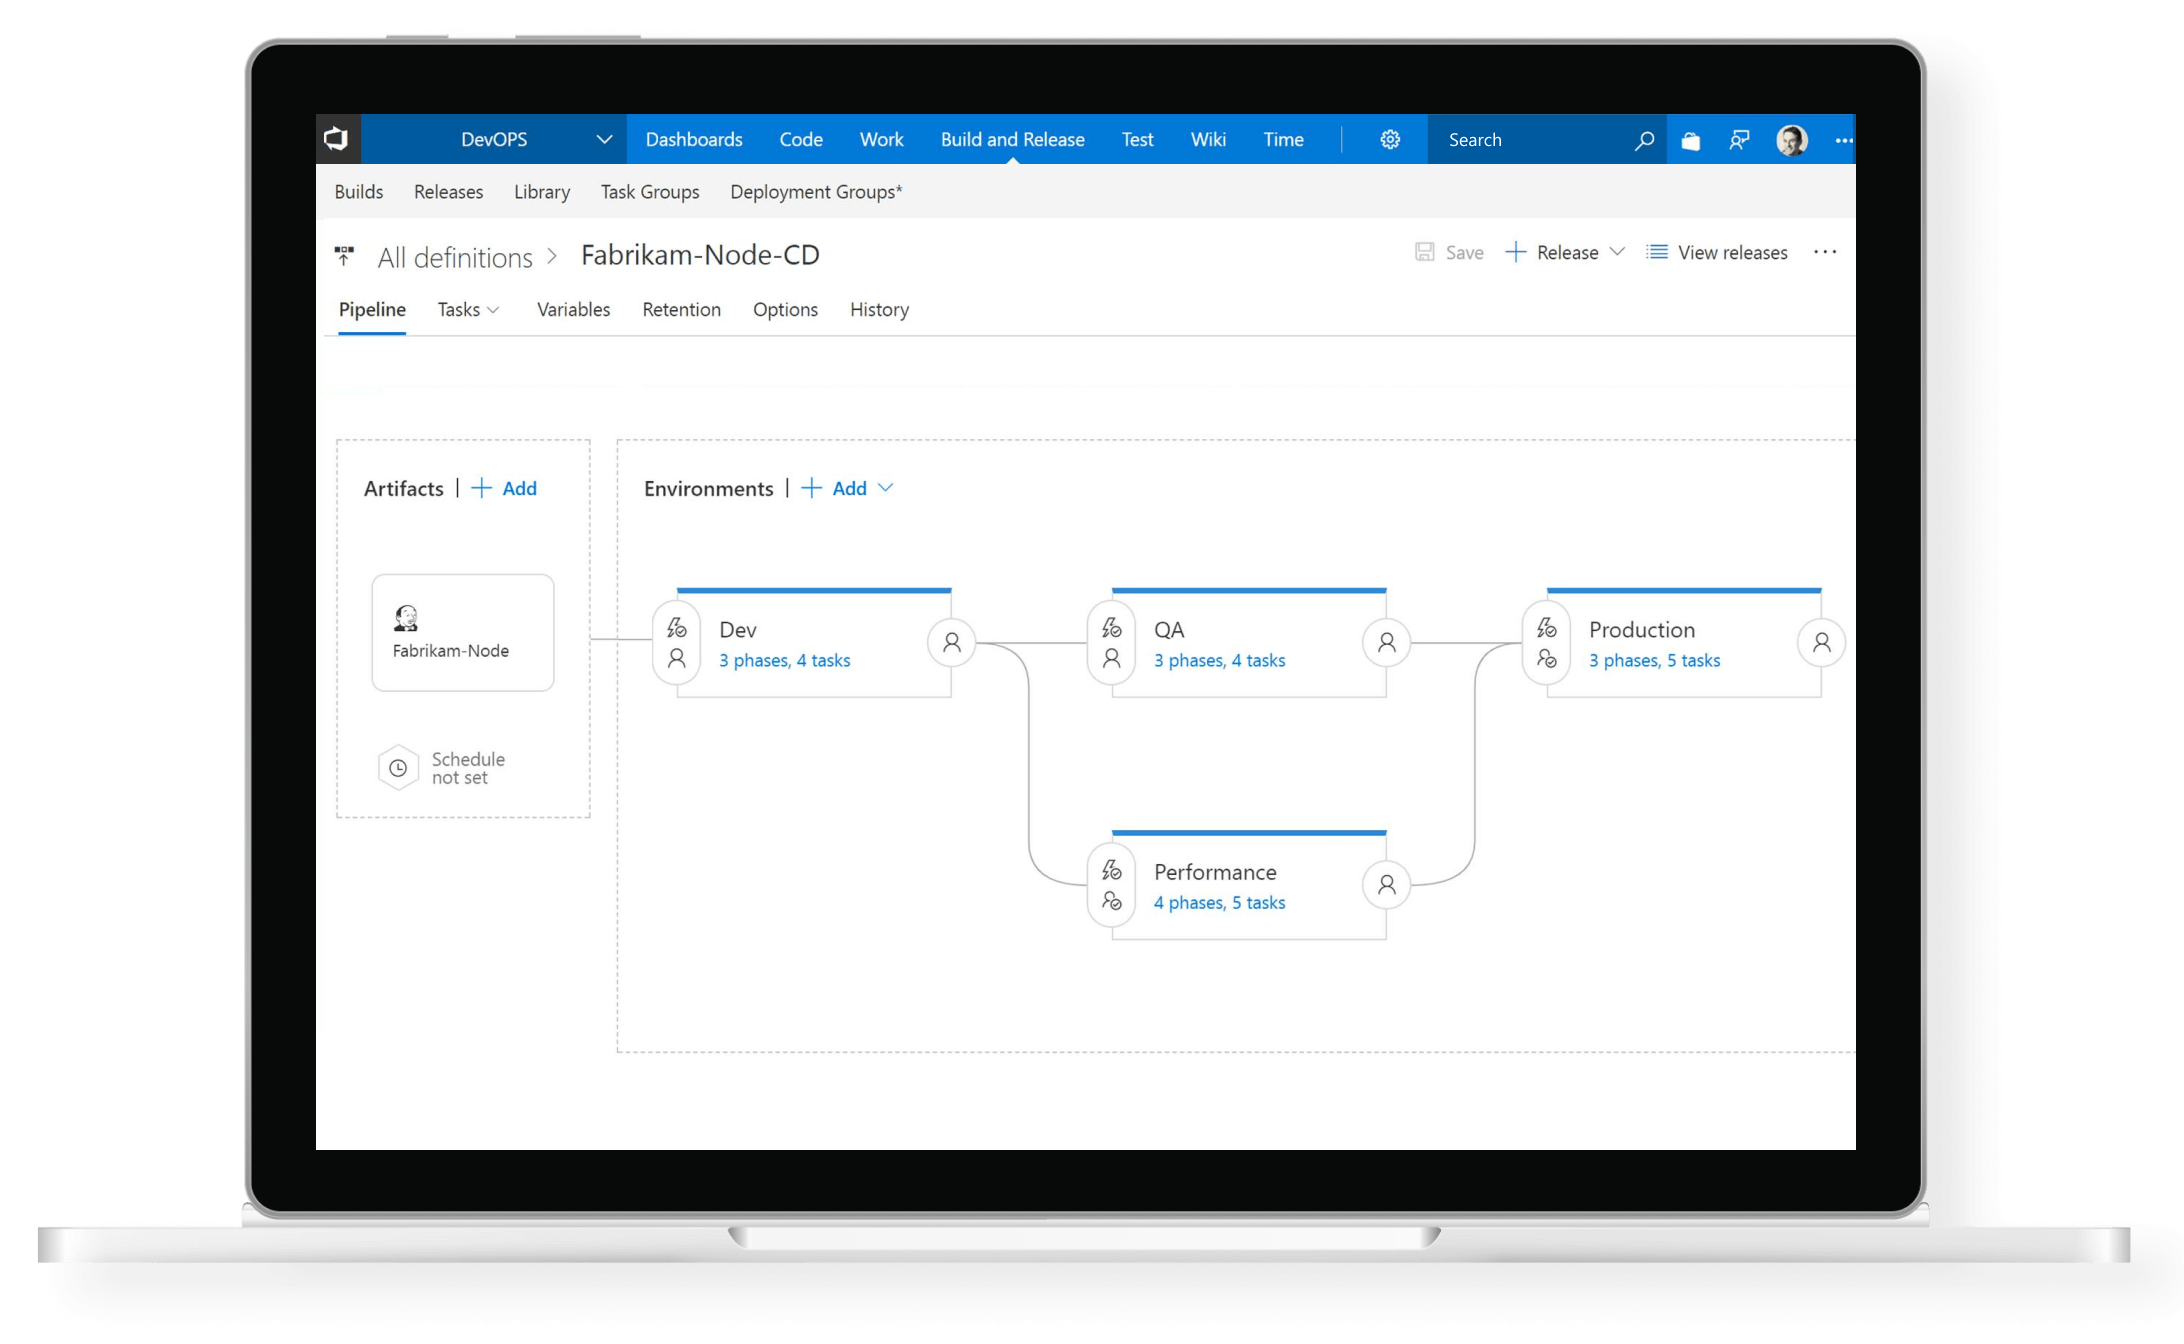Click the search magnifier icon
The image size is (2184, 1344).
click(x=1643, y=141)
